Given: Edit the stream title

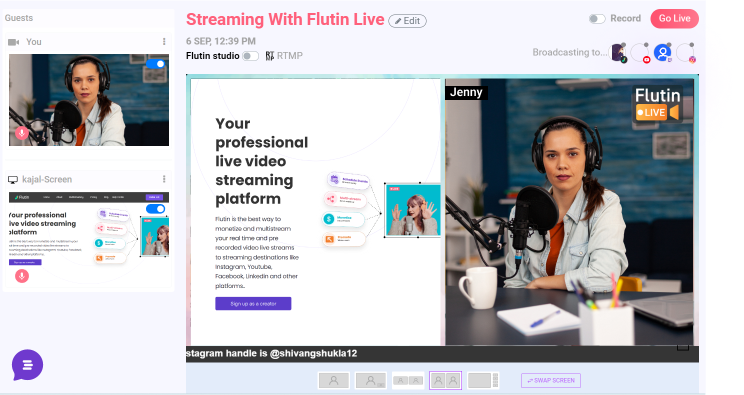Looking at the screenshot, I should [408, 21].
